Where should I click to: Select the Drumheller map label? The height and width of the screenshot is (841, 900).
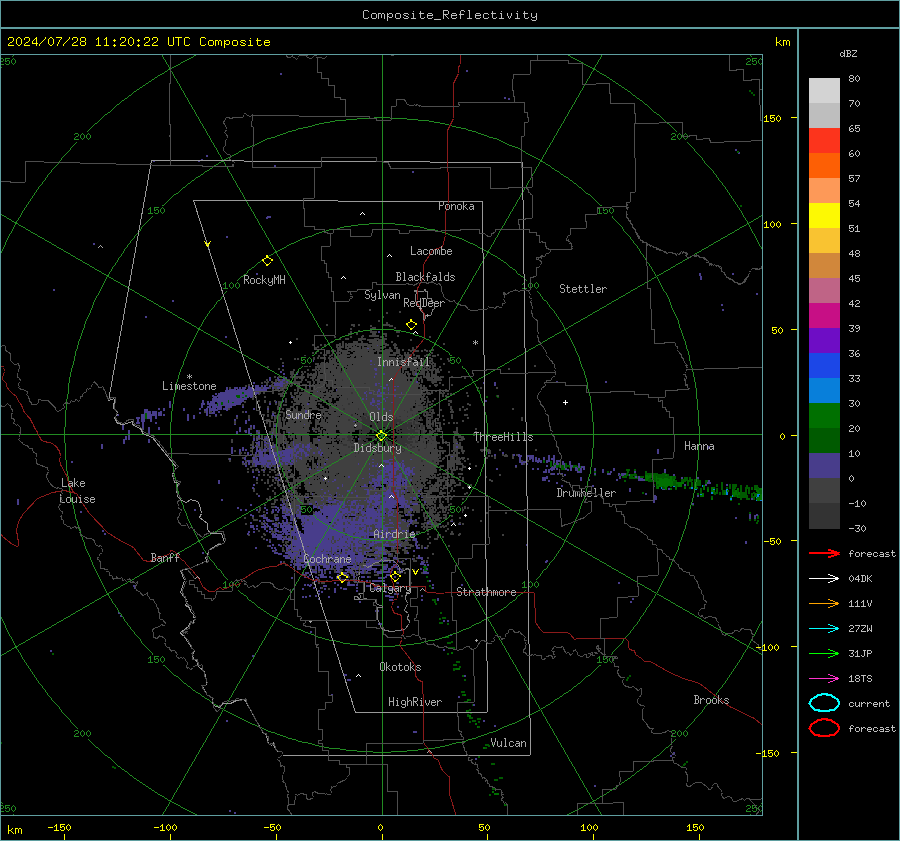click(x=586, y=493)
